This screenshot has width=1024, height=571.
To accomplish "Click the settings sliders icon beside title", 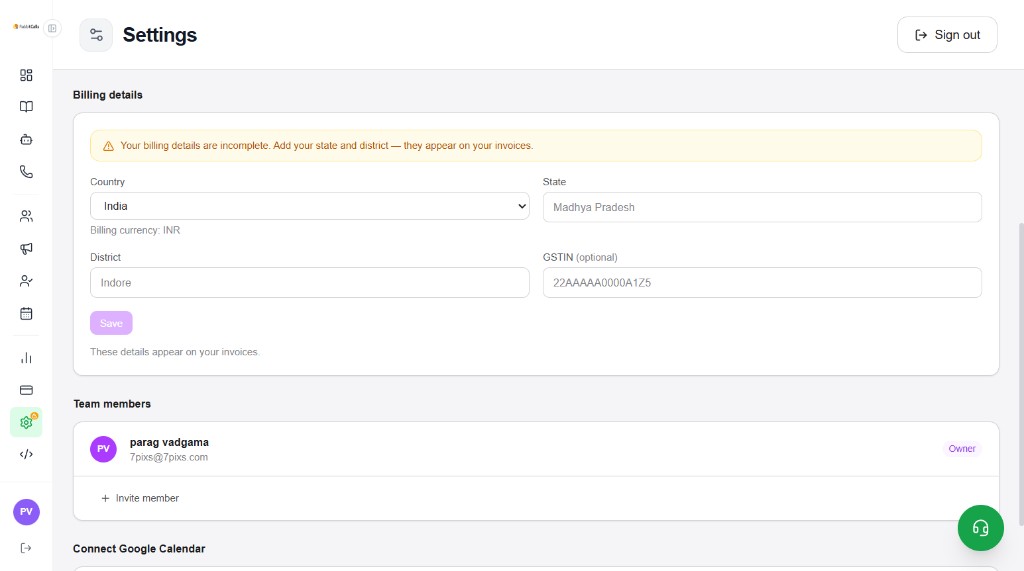I will [96, 35].
